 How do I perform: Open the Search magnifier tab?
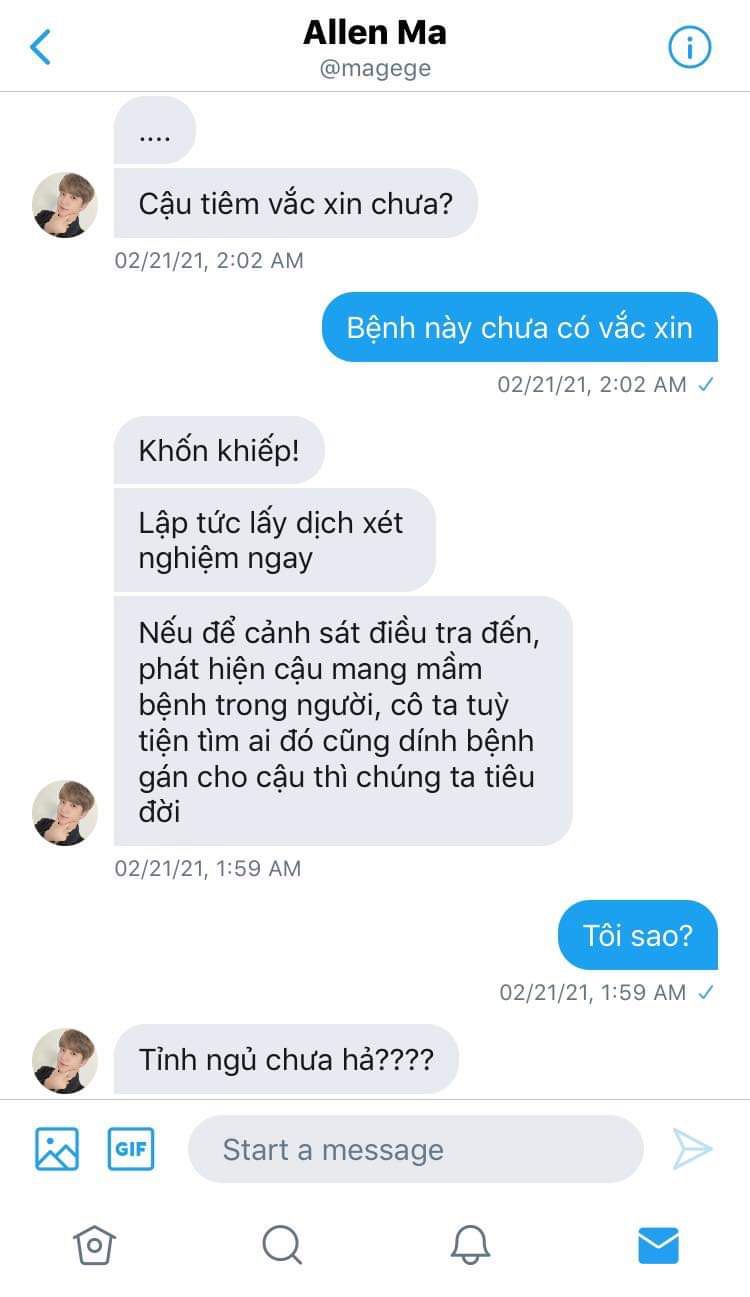tap(282, 1245)
